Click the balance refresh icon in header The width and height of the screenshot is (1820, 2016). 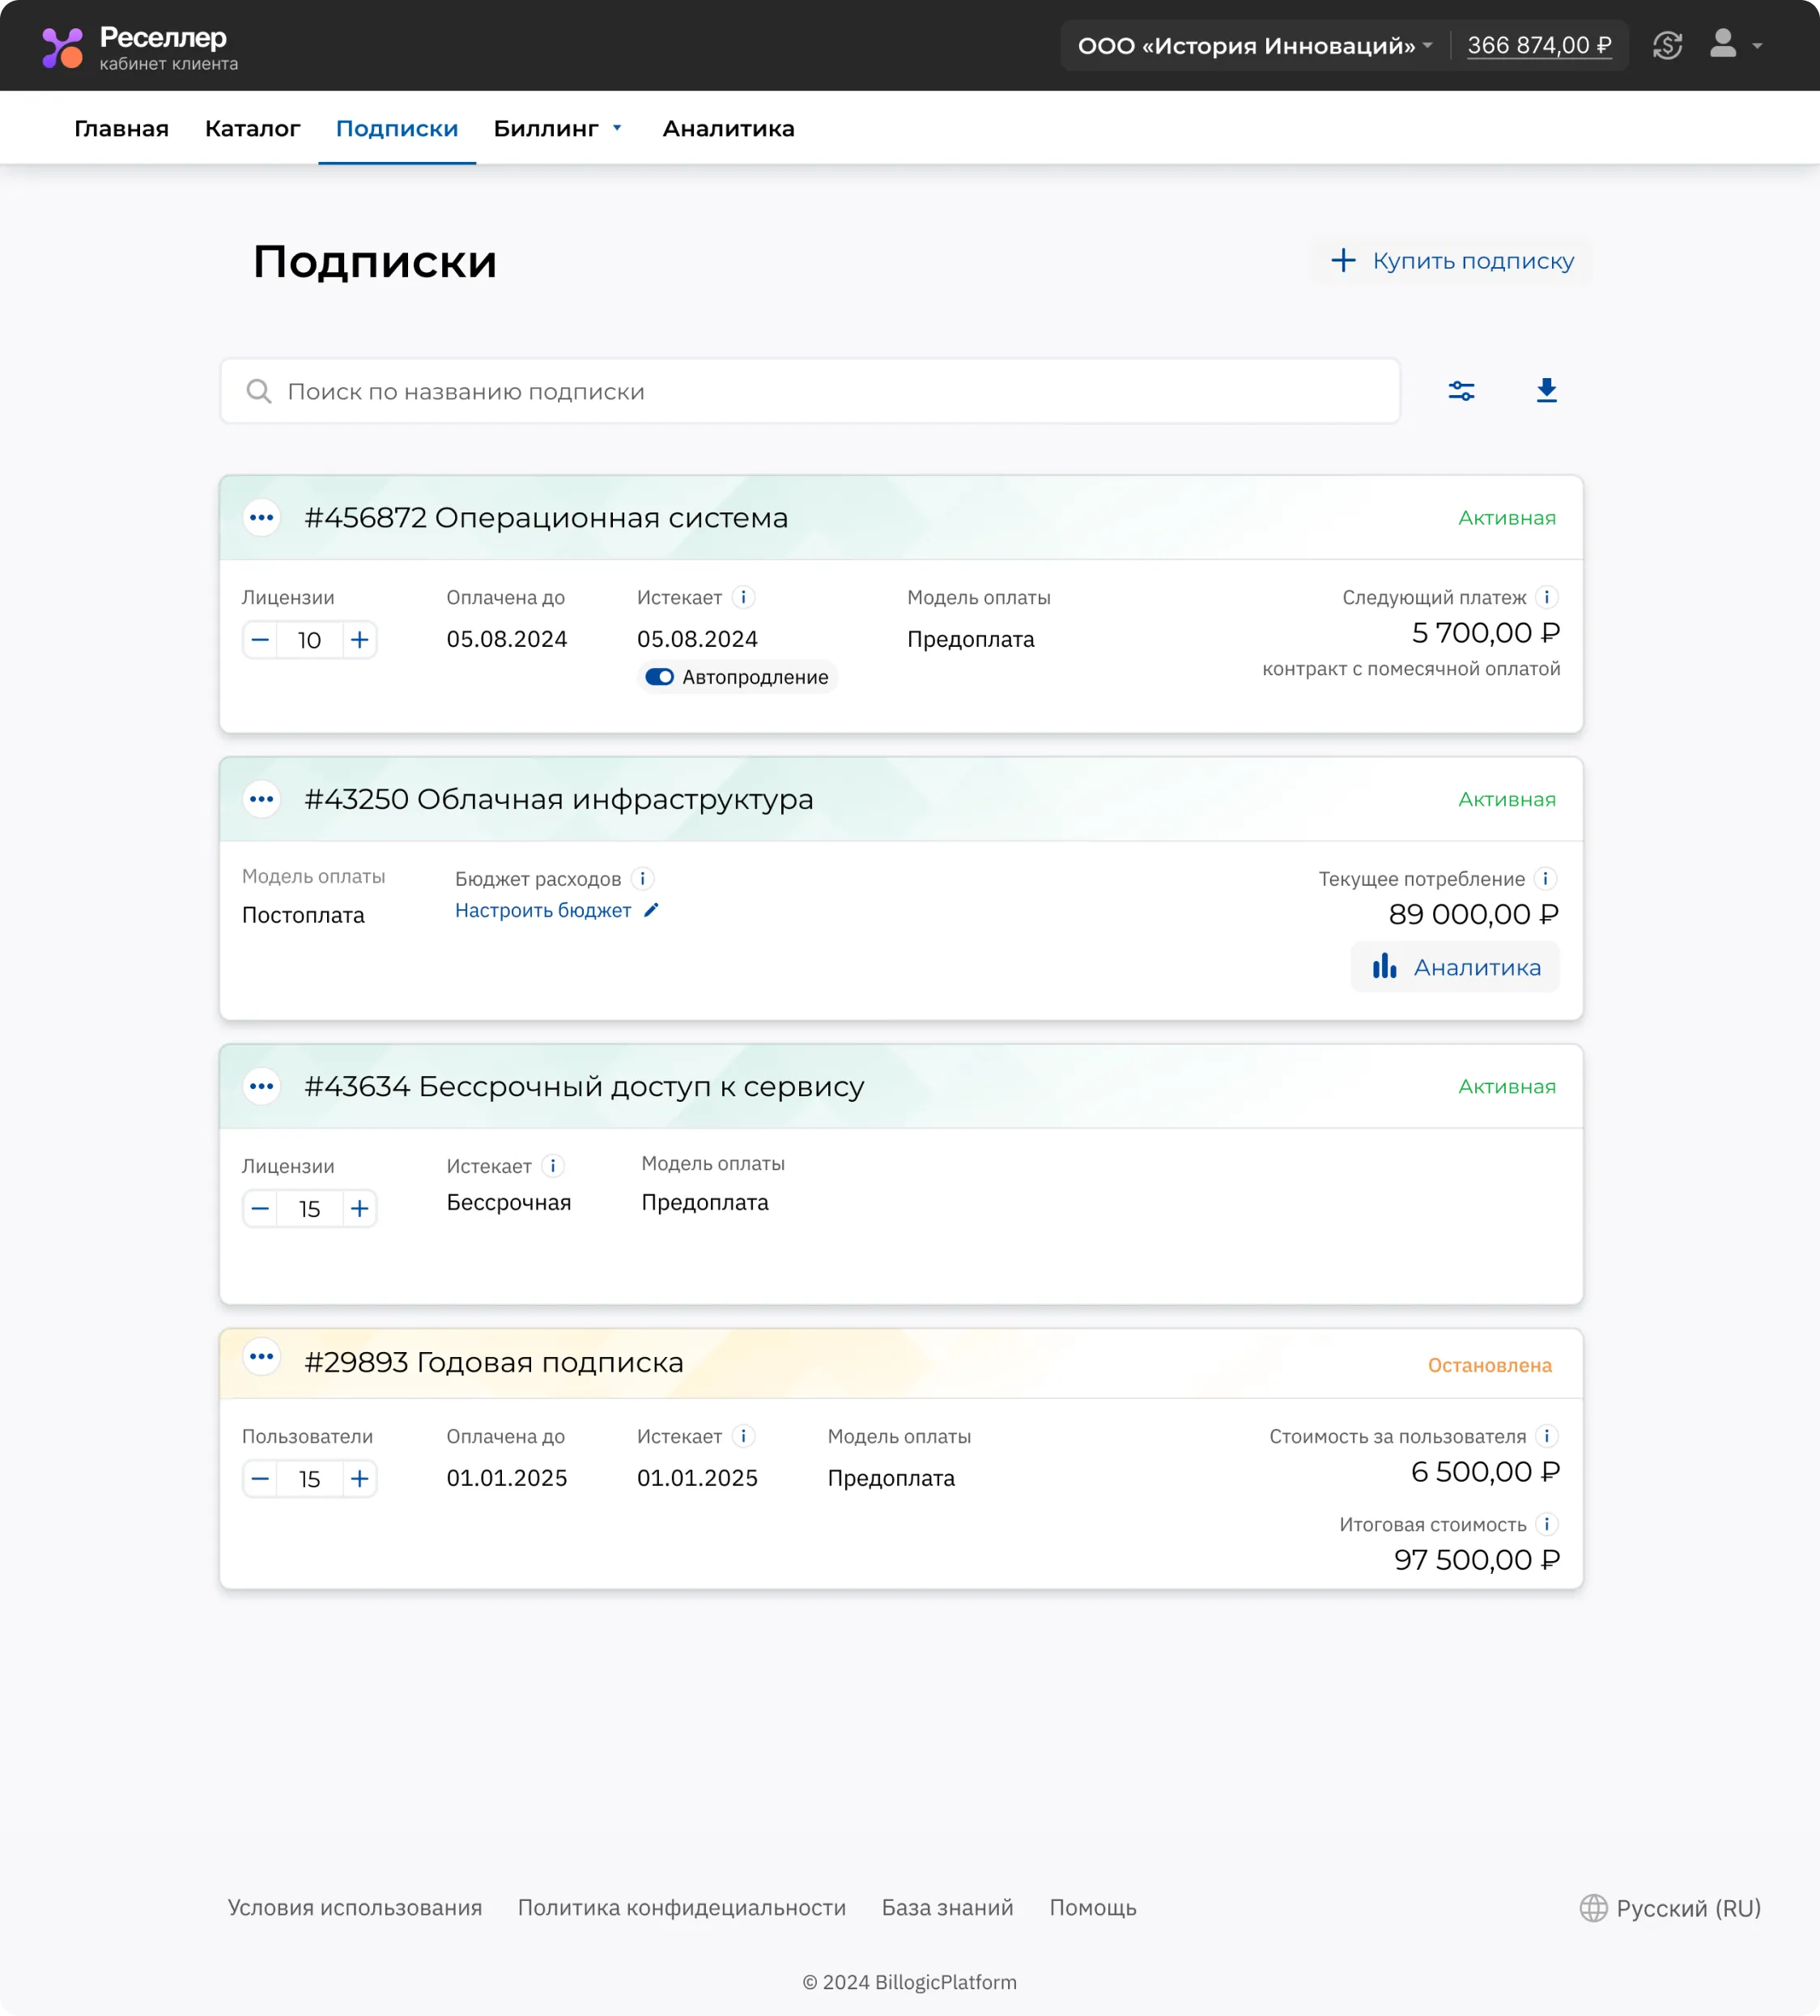(1667, 46)
